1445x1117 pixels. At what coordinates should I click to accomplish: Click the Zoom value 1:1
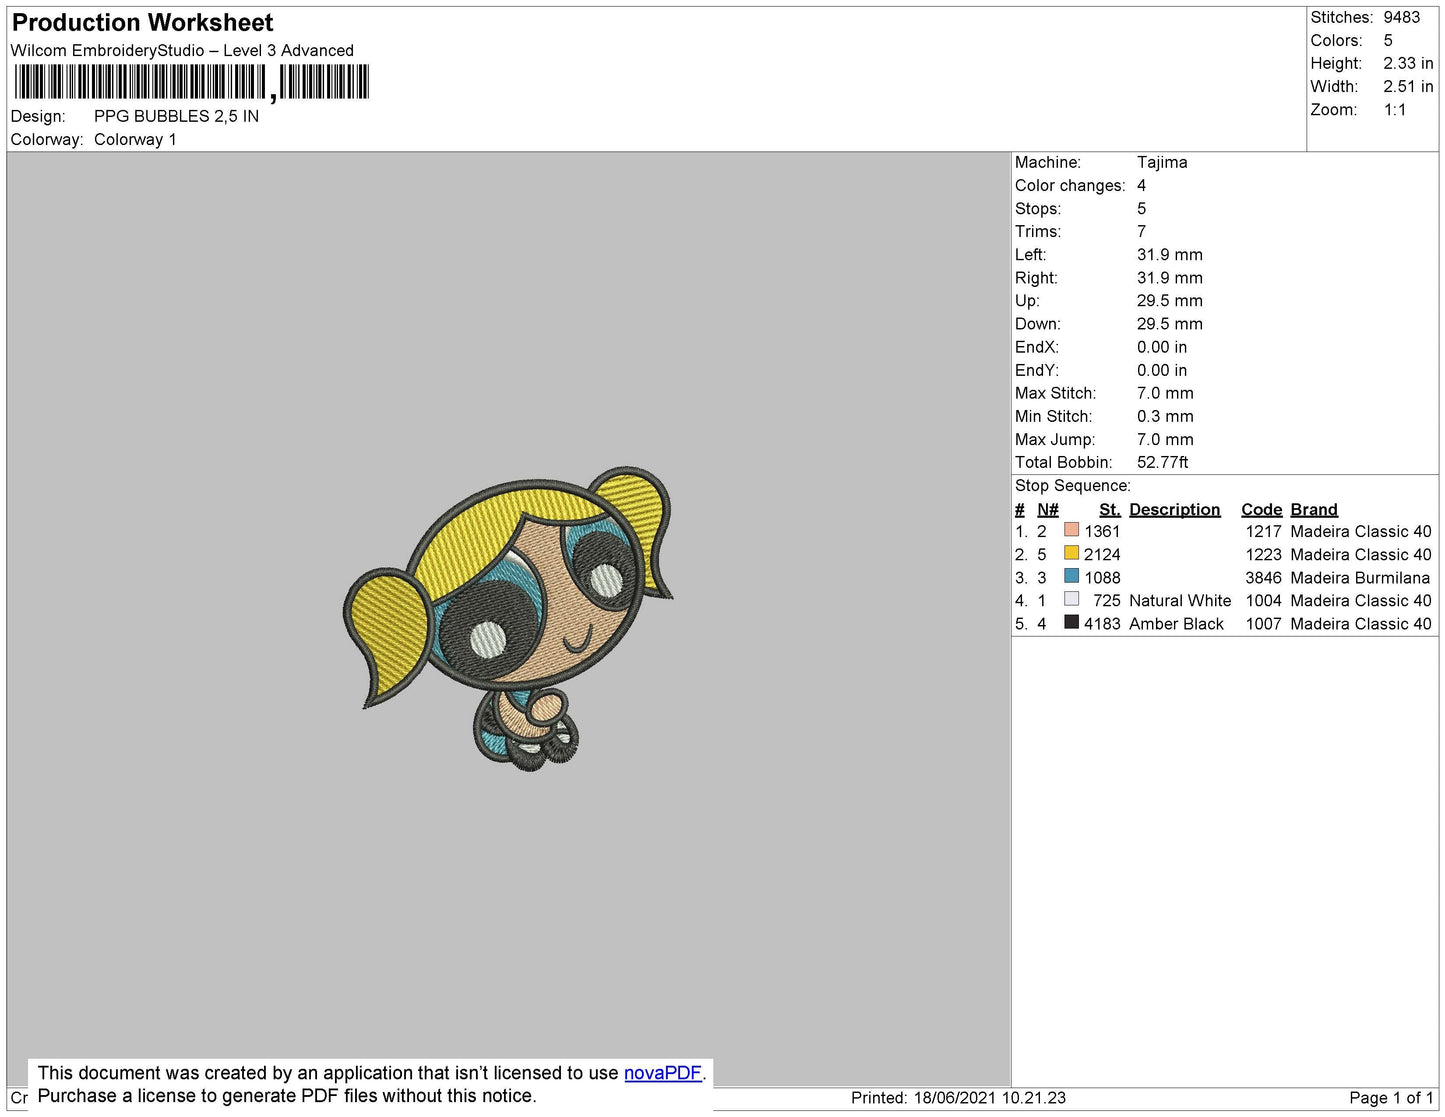click(x=1395, y=110)
